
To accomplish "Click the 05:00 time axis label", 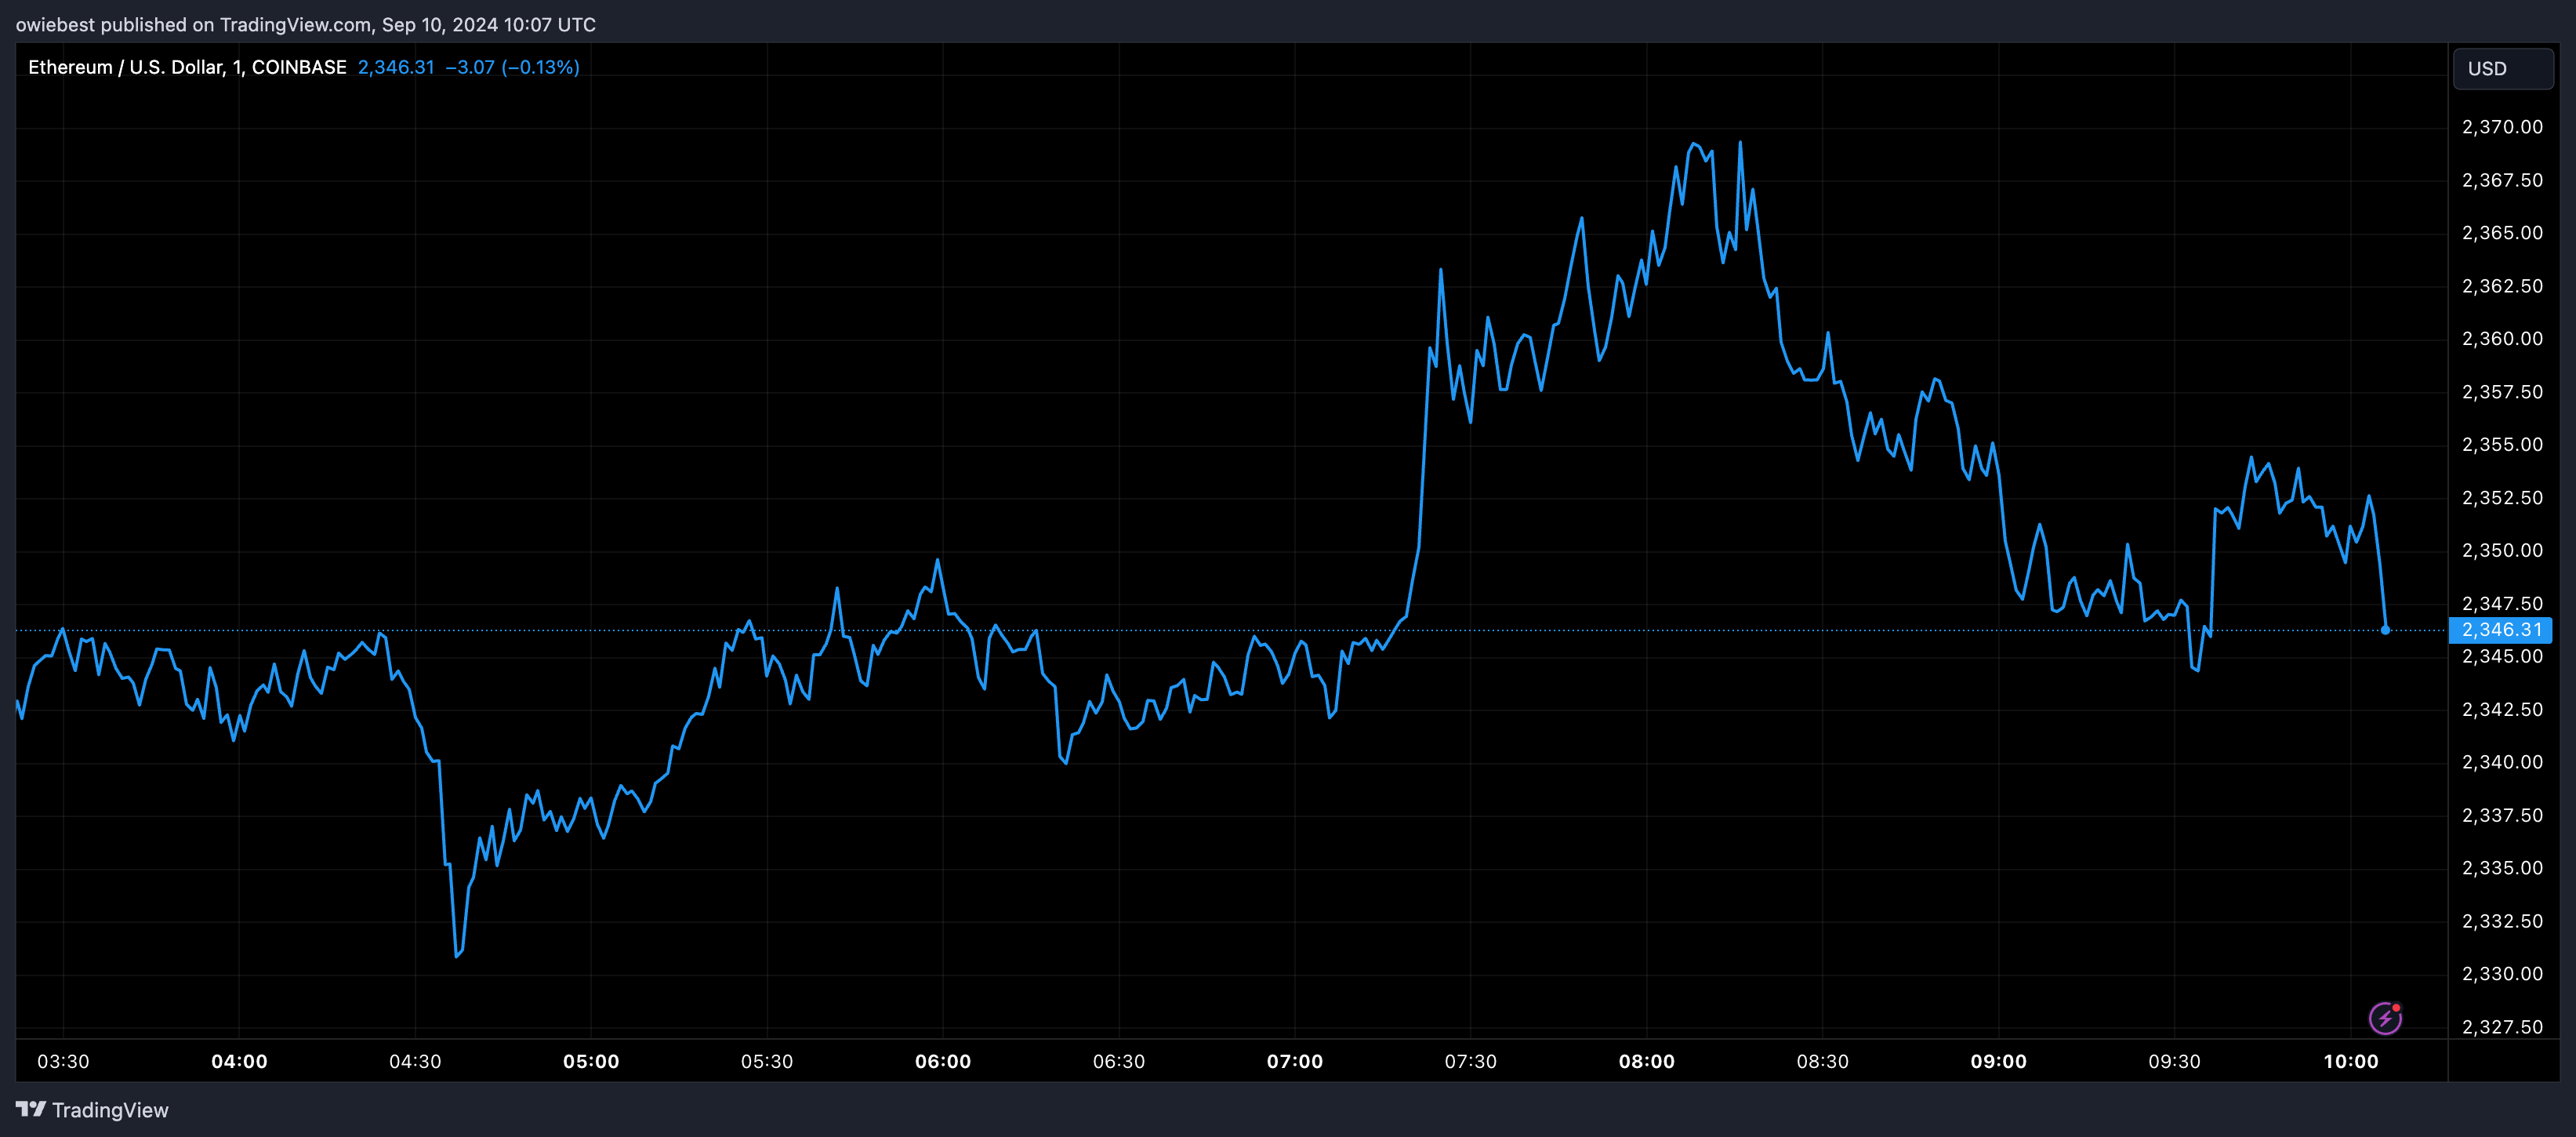I will point(591,1061).
